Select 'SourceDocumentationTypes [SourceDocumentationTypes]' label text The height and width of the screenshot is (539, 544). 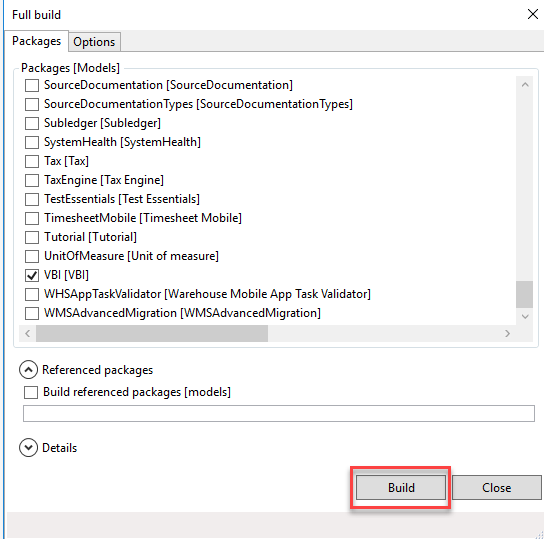[x=198, y=104]
